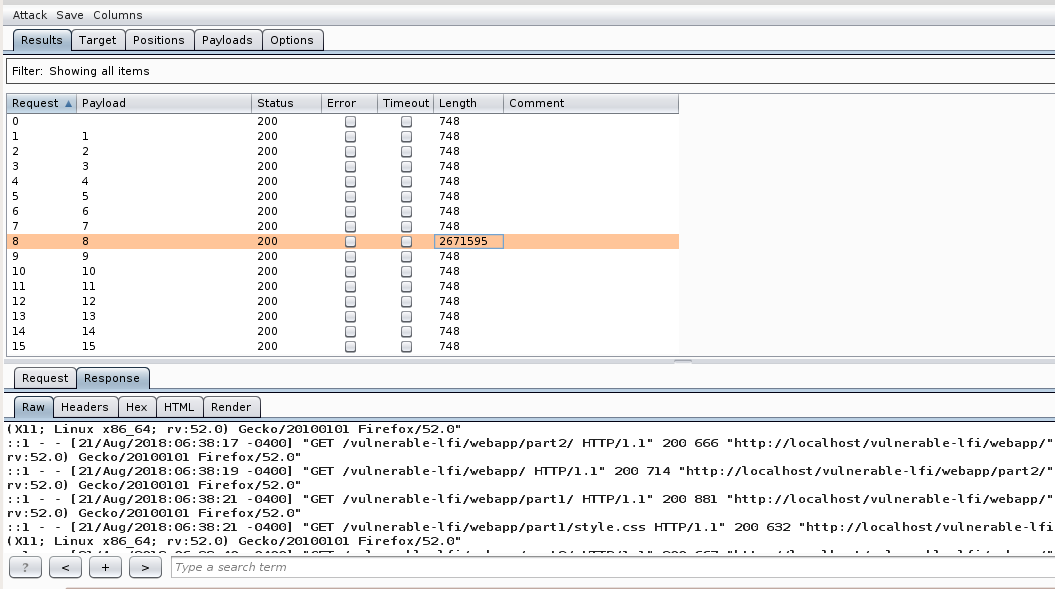Toggle the Error checkbox on request 8
Screen dimensions: 1055x589
pos(350,241)
